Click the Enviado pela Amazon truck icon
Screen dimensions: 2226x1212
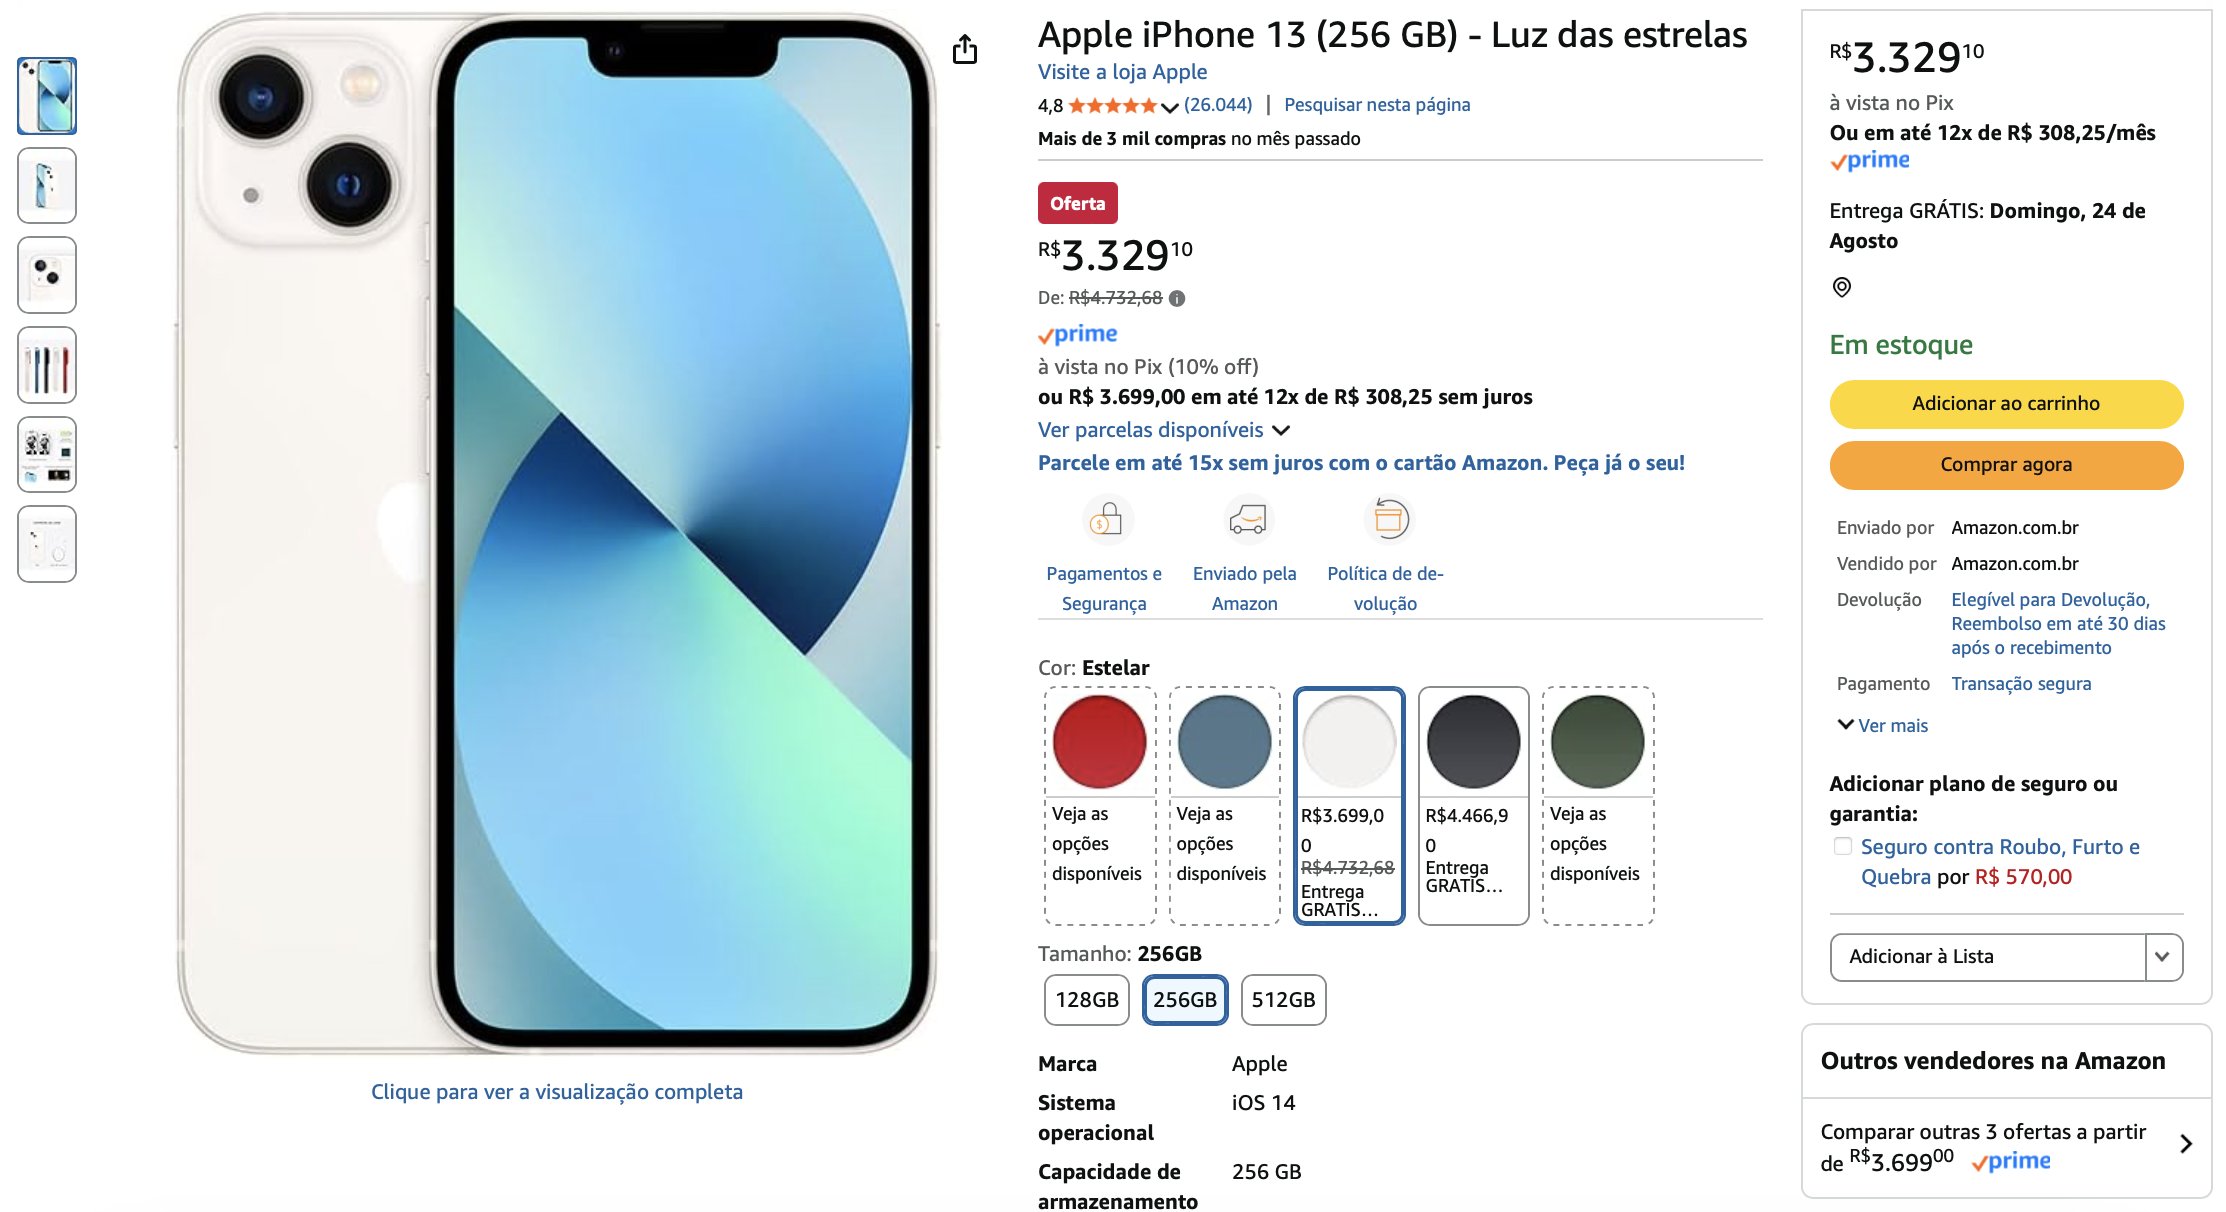point(1248,520)
